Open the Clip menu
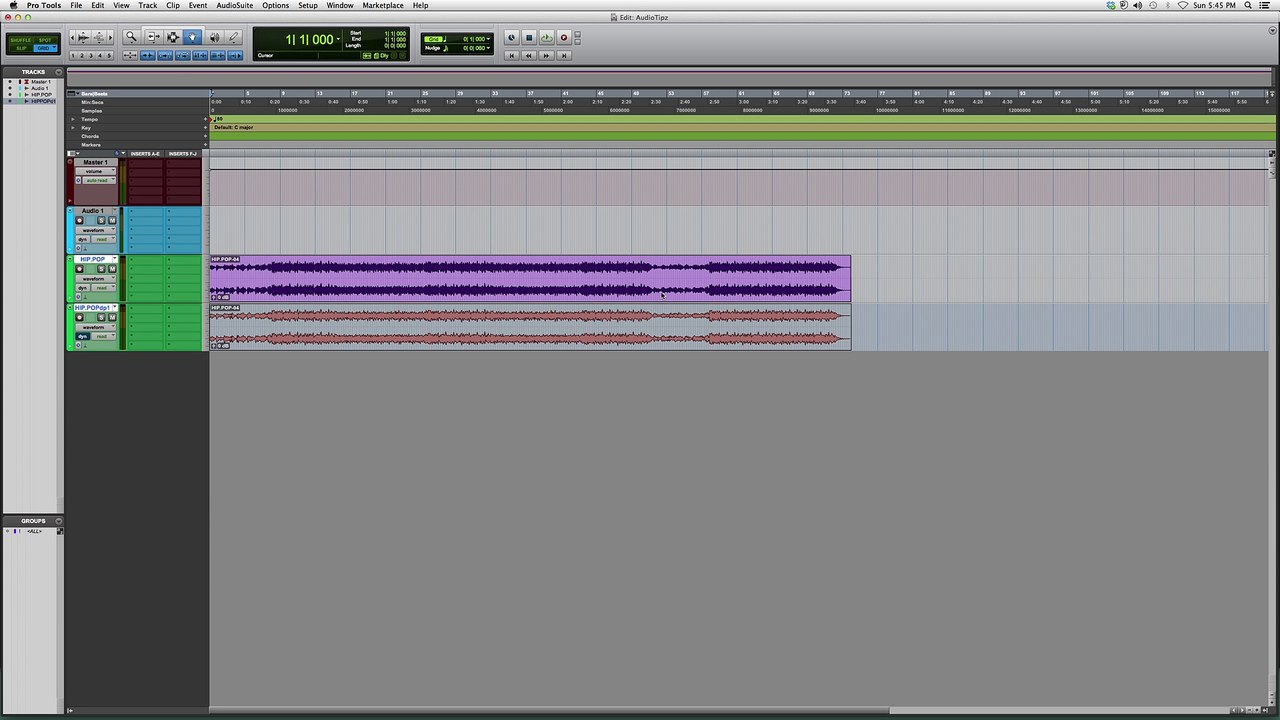 pyautogui.click(x=173, y=5)
